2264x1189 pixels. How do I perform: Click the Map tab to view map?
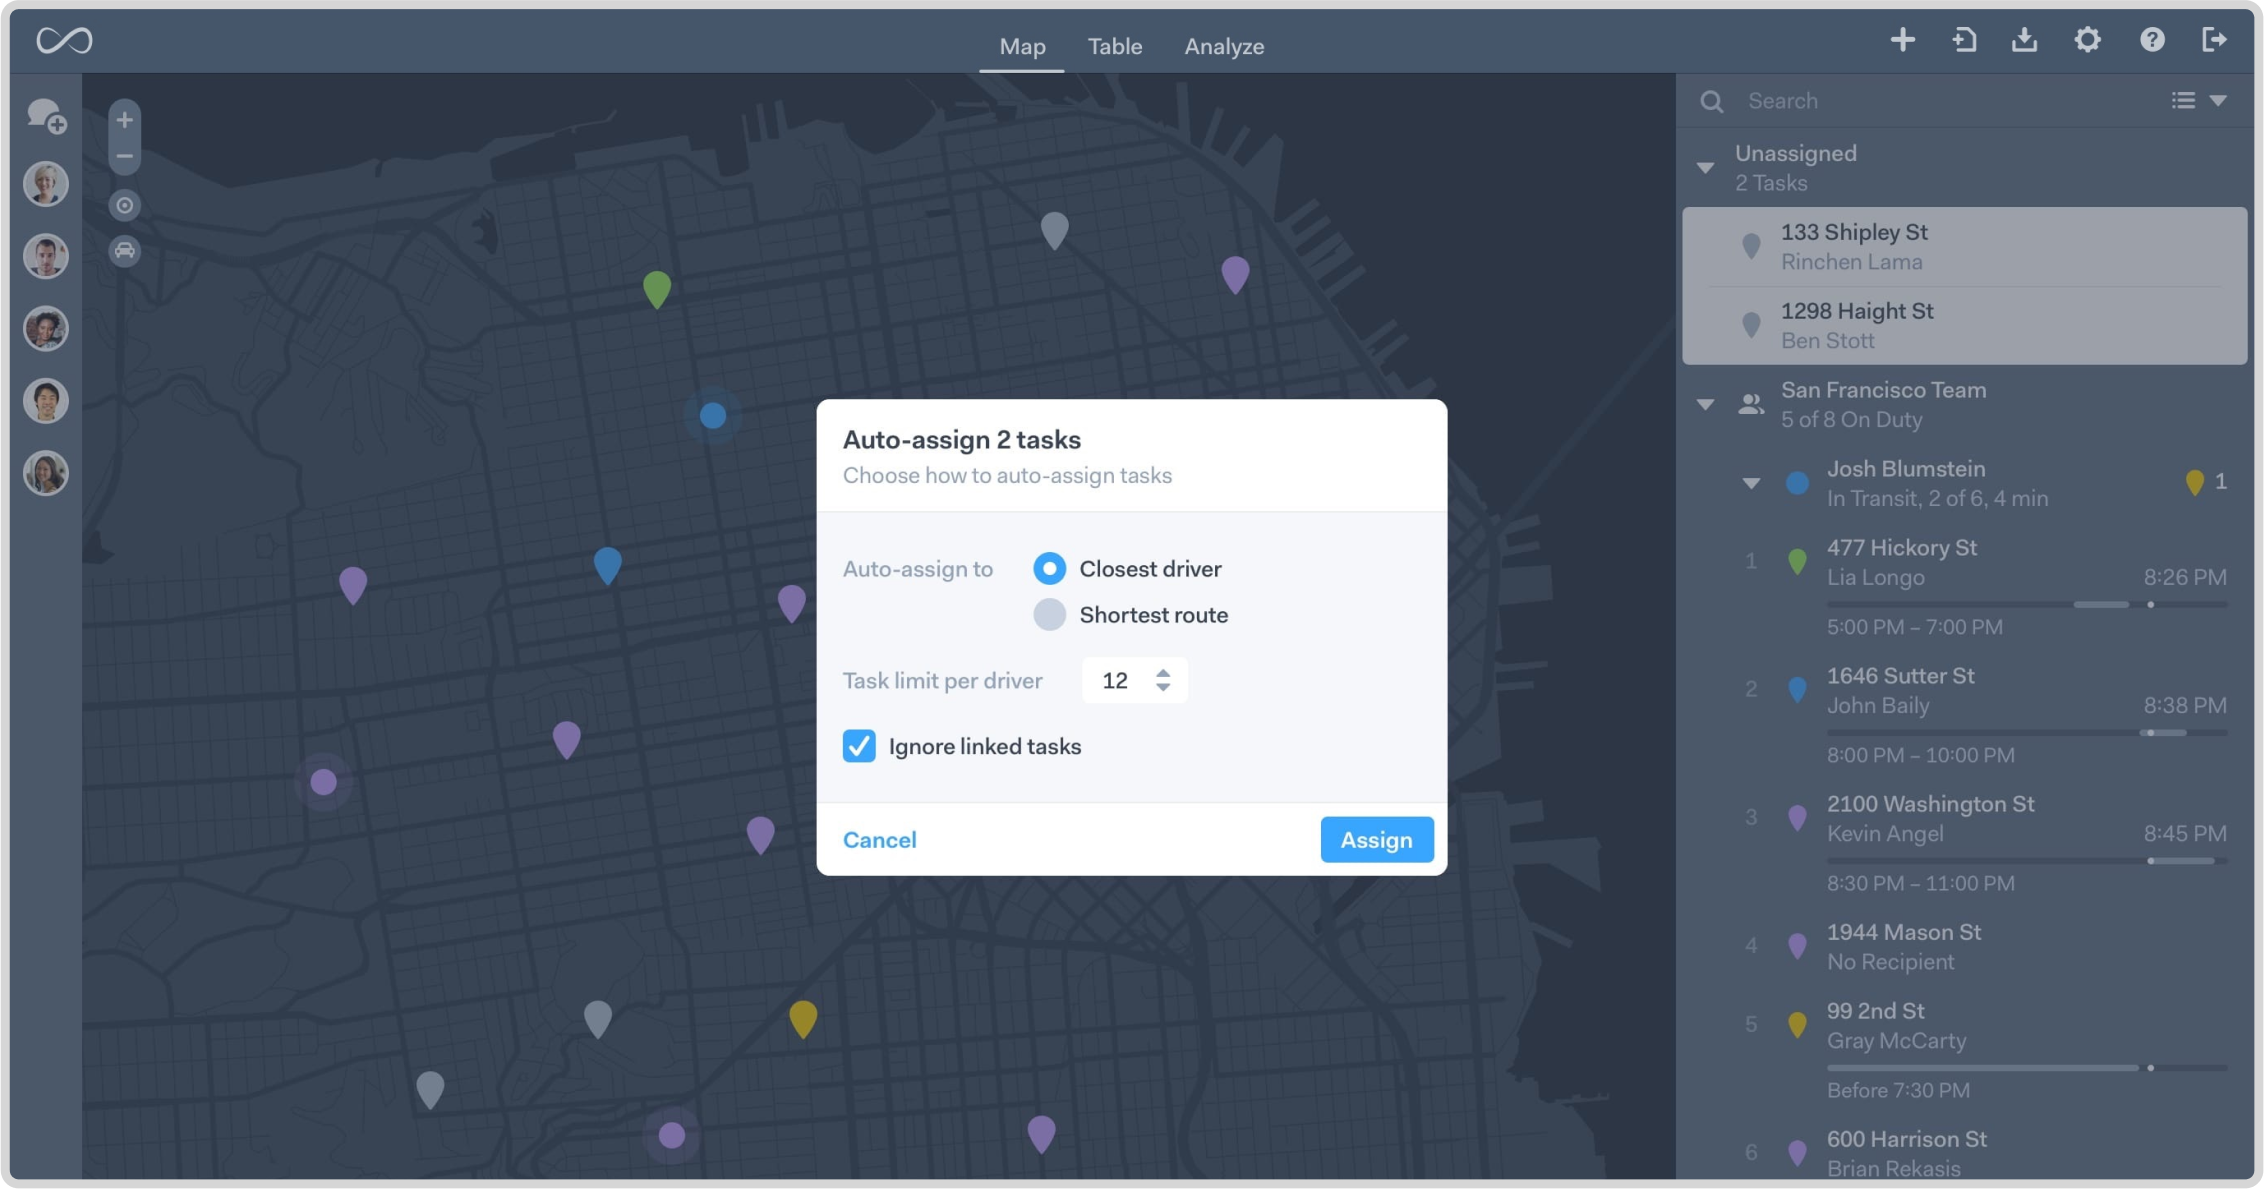pos(1023,45)
